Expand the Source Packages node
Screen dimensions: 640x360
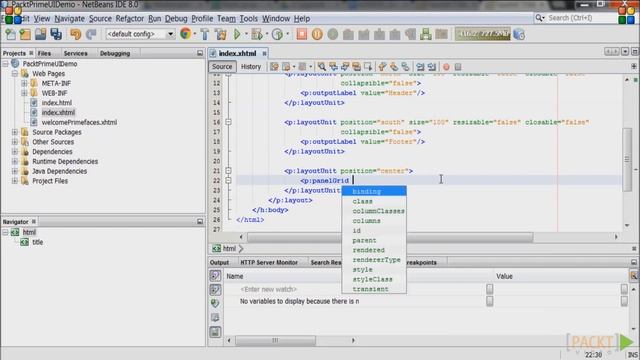click(x=15, y=132)
